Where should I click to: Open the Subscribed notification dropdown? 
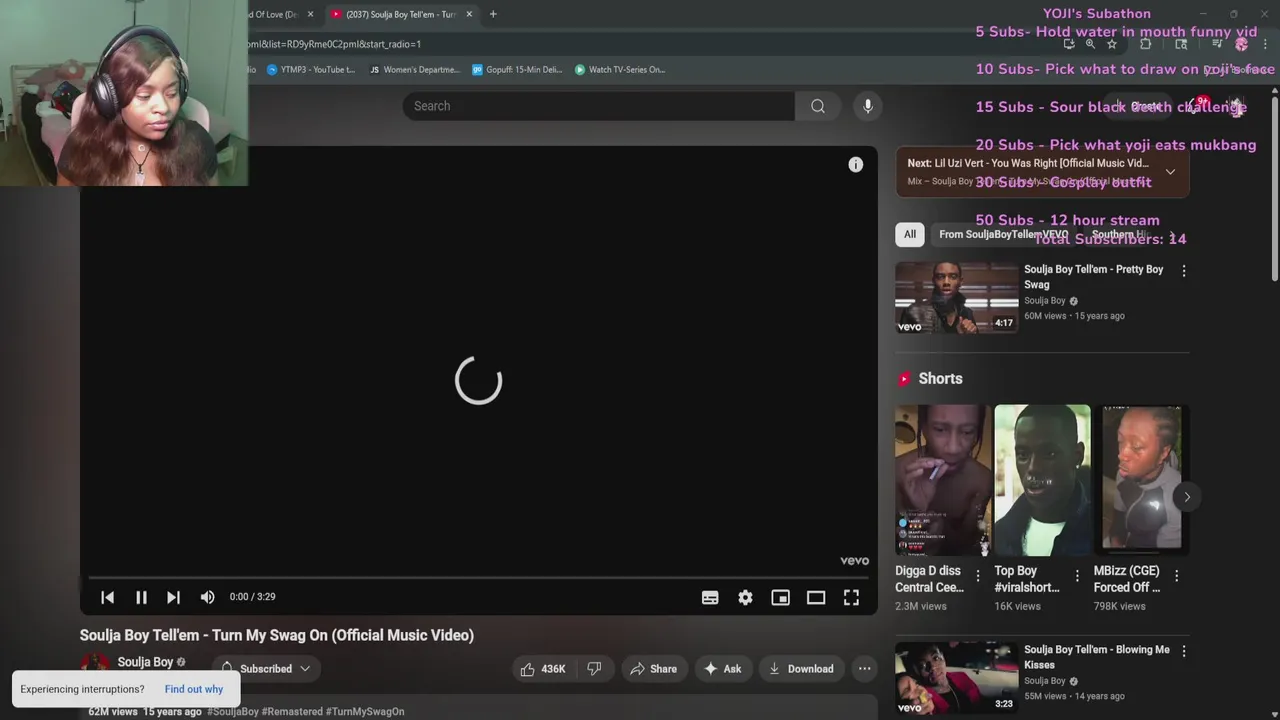(265, 669)
